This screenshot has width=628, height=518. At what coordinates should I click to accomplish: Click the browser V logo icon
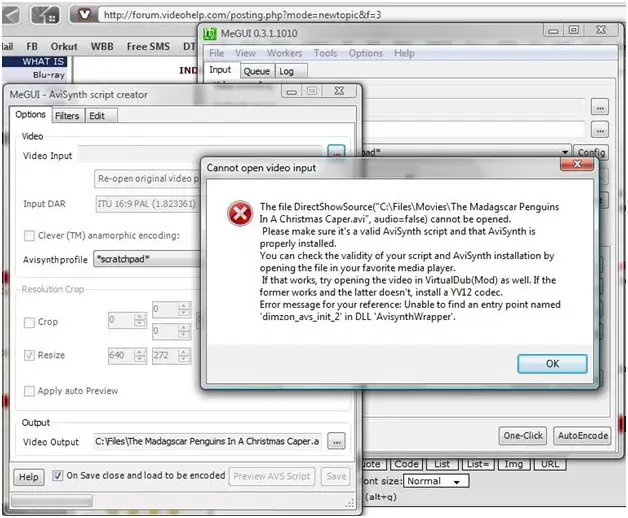point(83,15)
